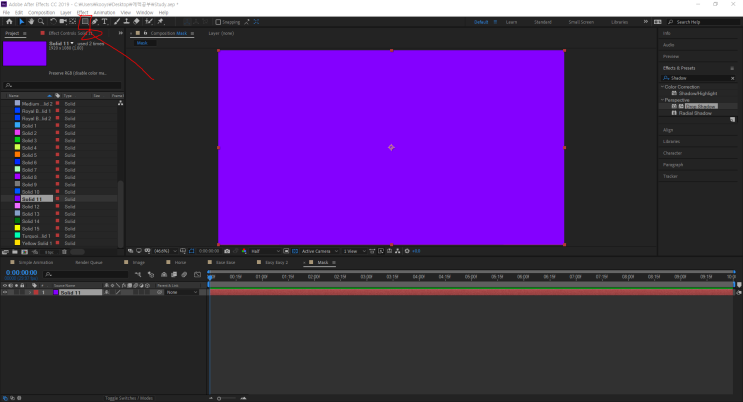
Task: Select the Selection arrow tool
Action: (21, 22)
